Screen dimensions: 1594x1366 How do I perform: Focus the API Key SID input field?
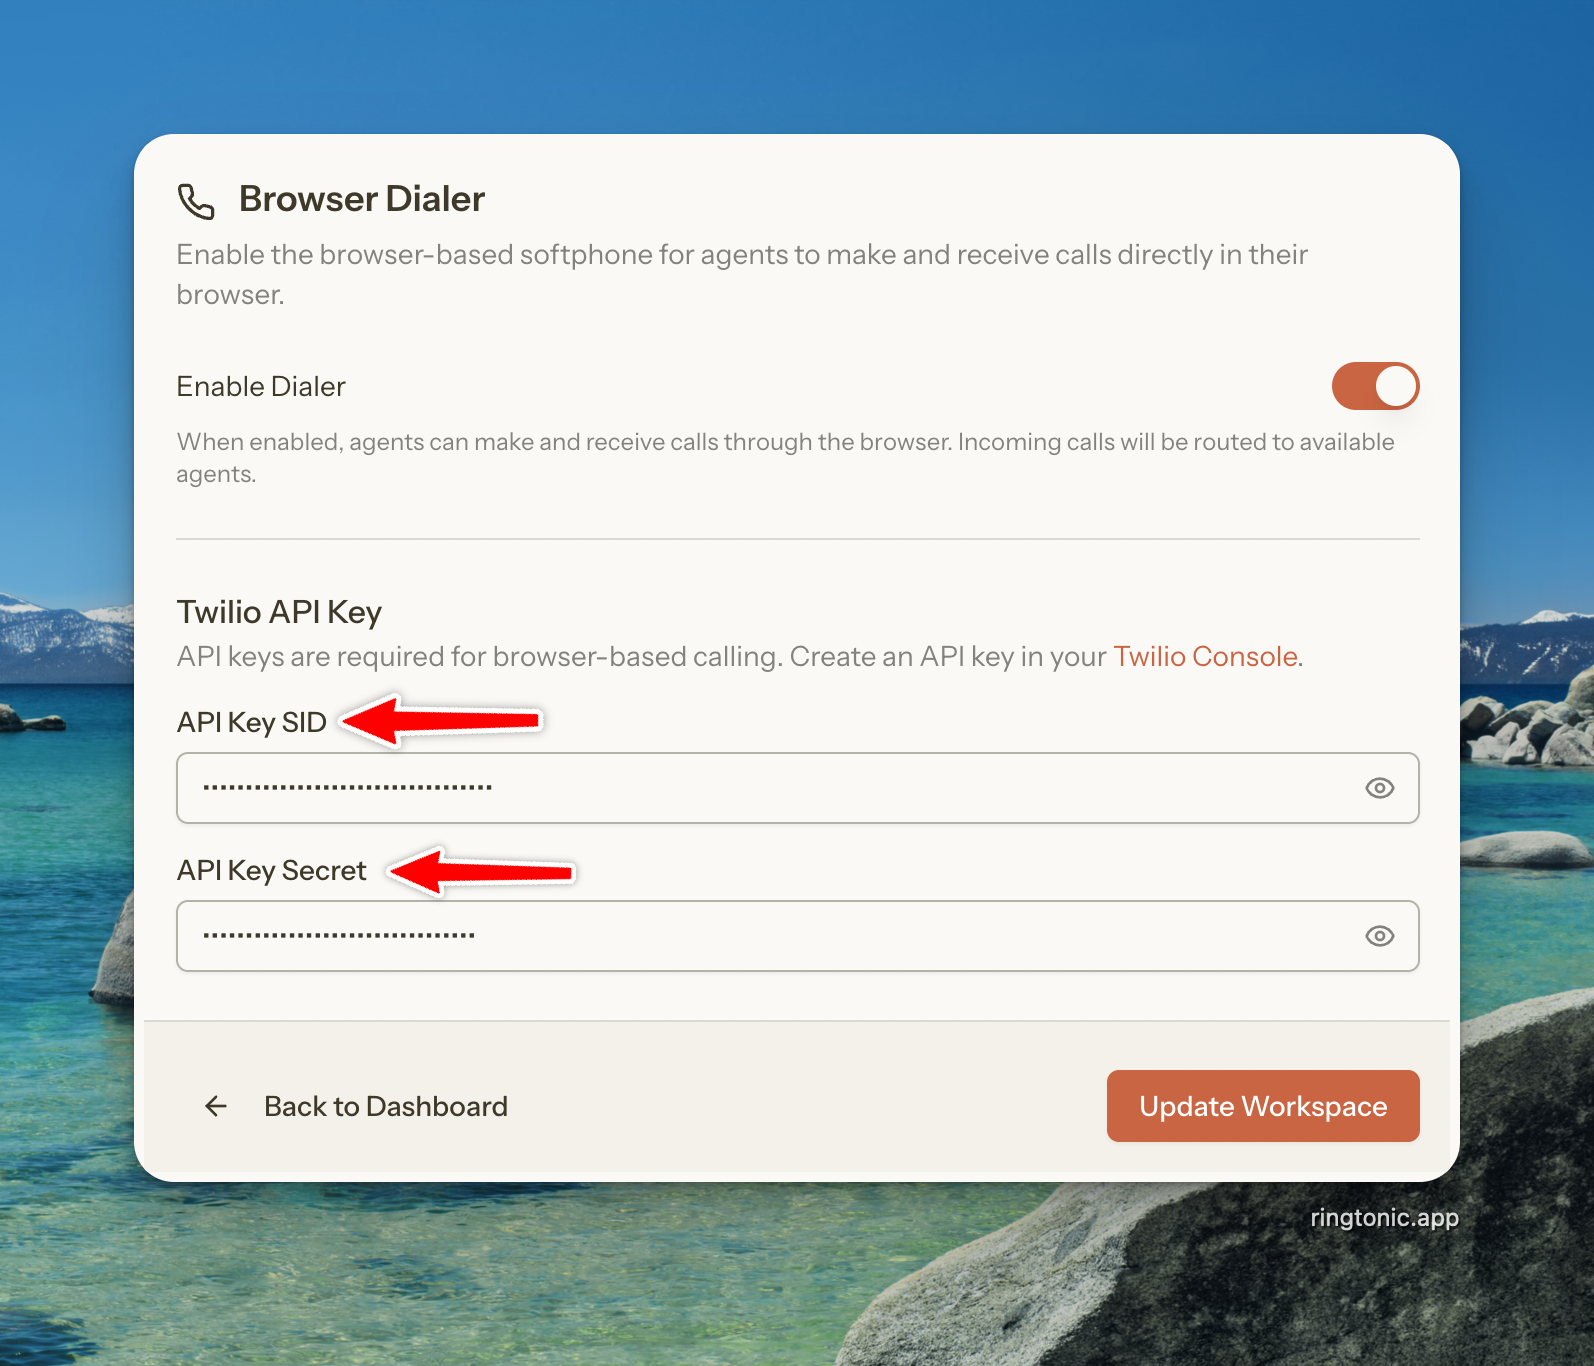[798, 788]
